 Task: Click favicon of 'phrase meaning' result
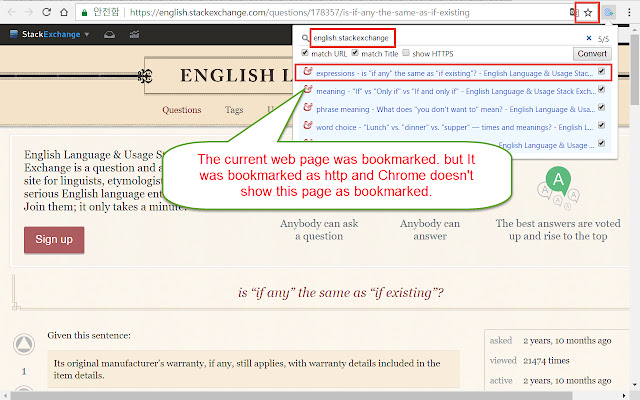click(x=308, y=108)
